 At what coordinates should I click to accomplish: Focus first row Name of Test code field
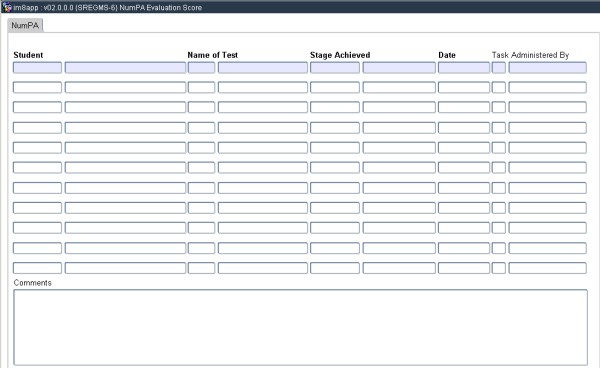pyautogui.click(x=201, y=68)
